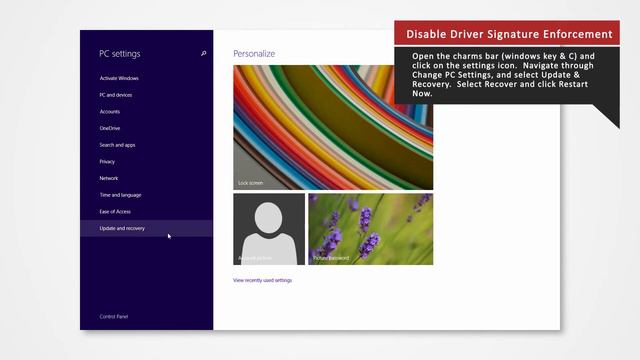Click the Personalize heading
Viewport: 640px width, 360px height.
tap(254, 54)
